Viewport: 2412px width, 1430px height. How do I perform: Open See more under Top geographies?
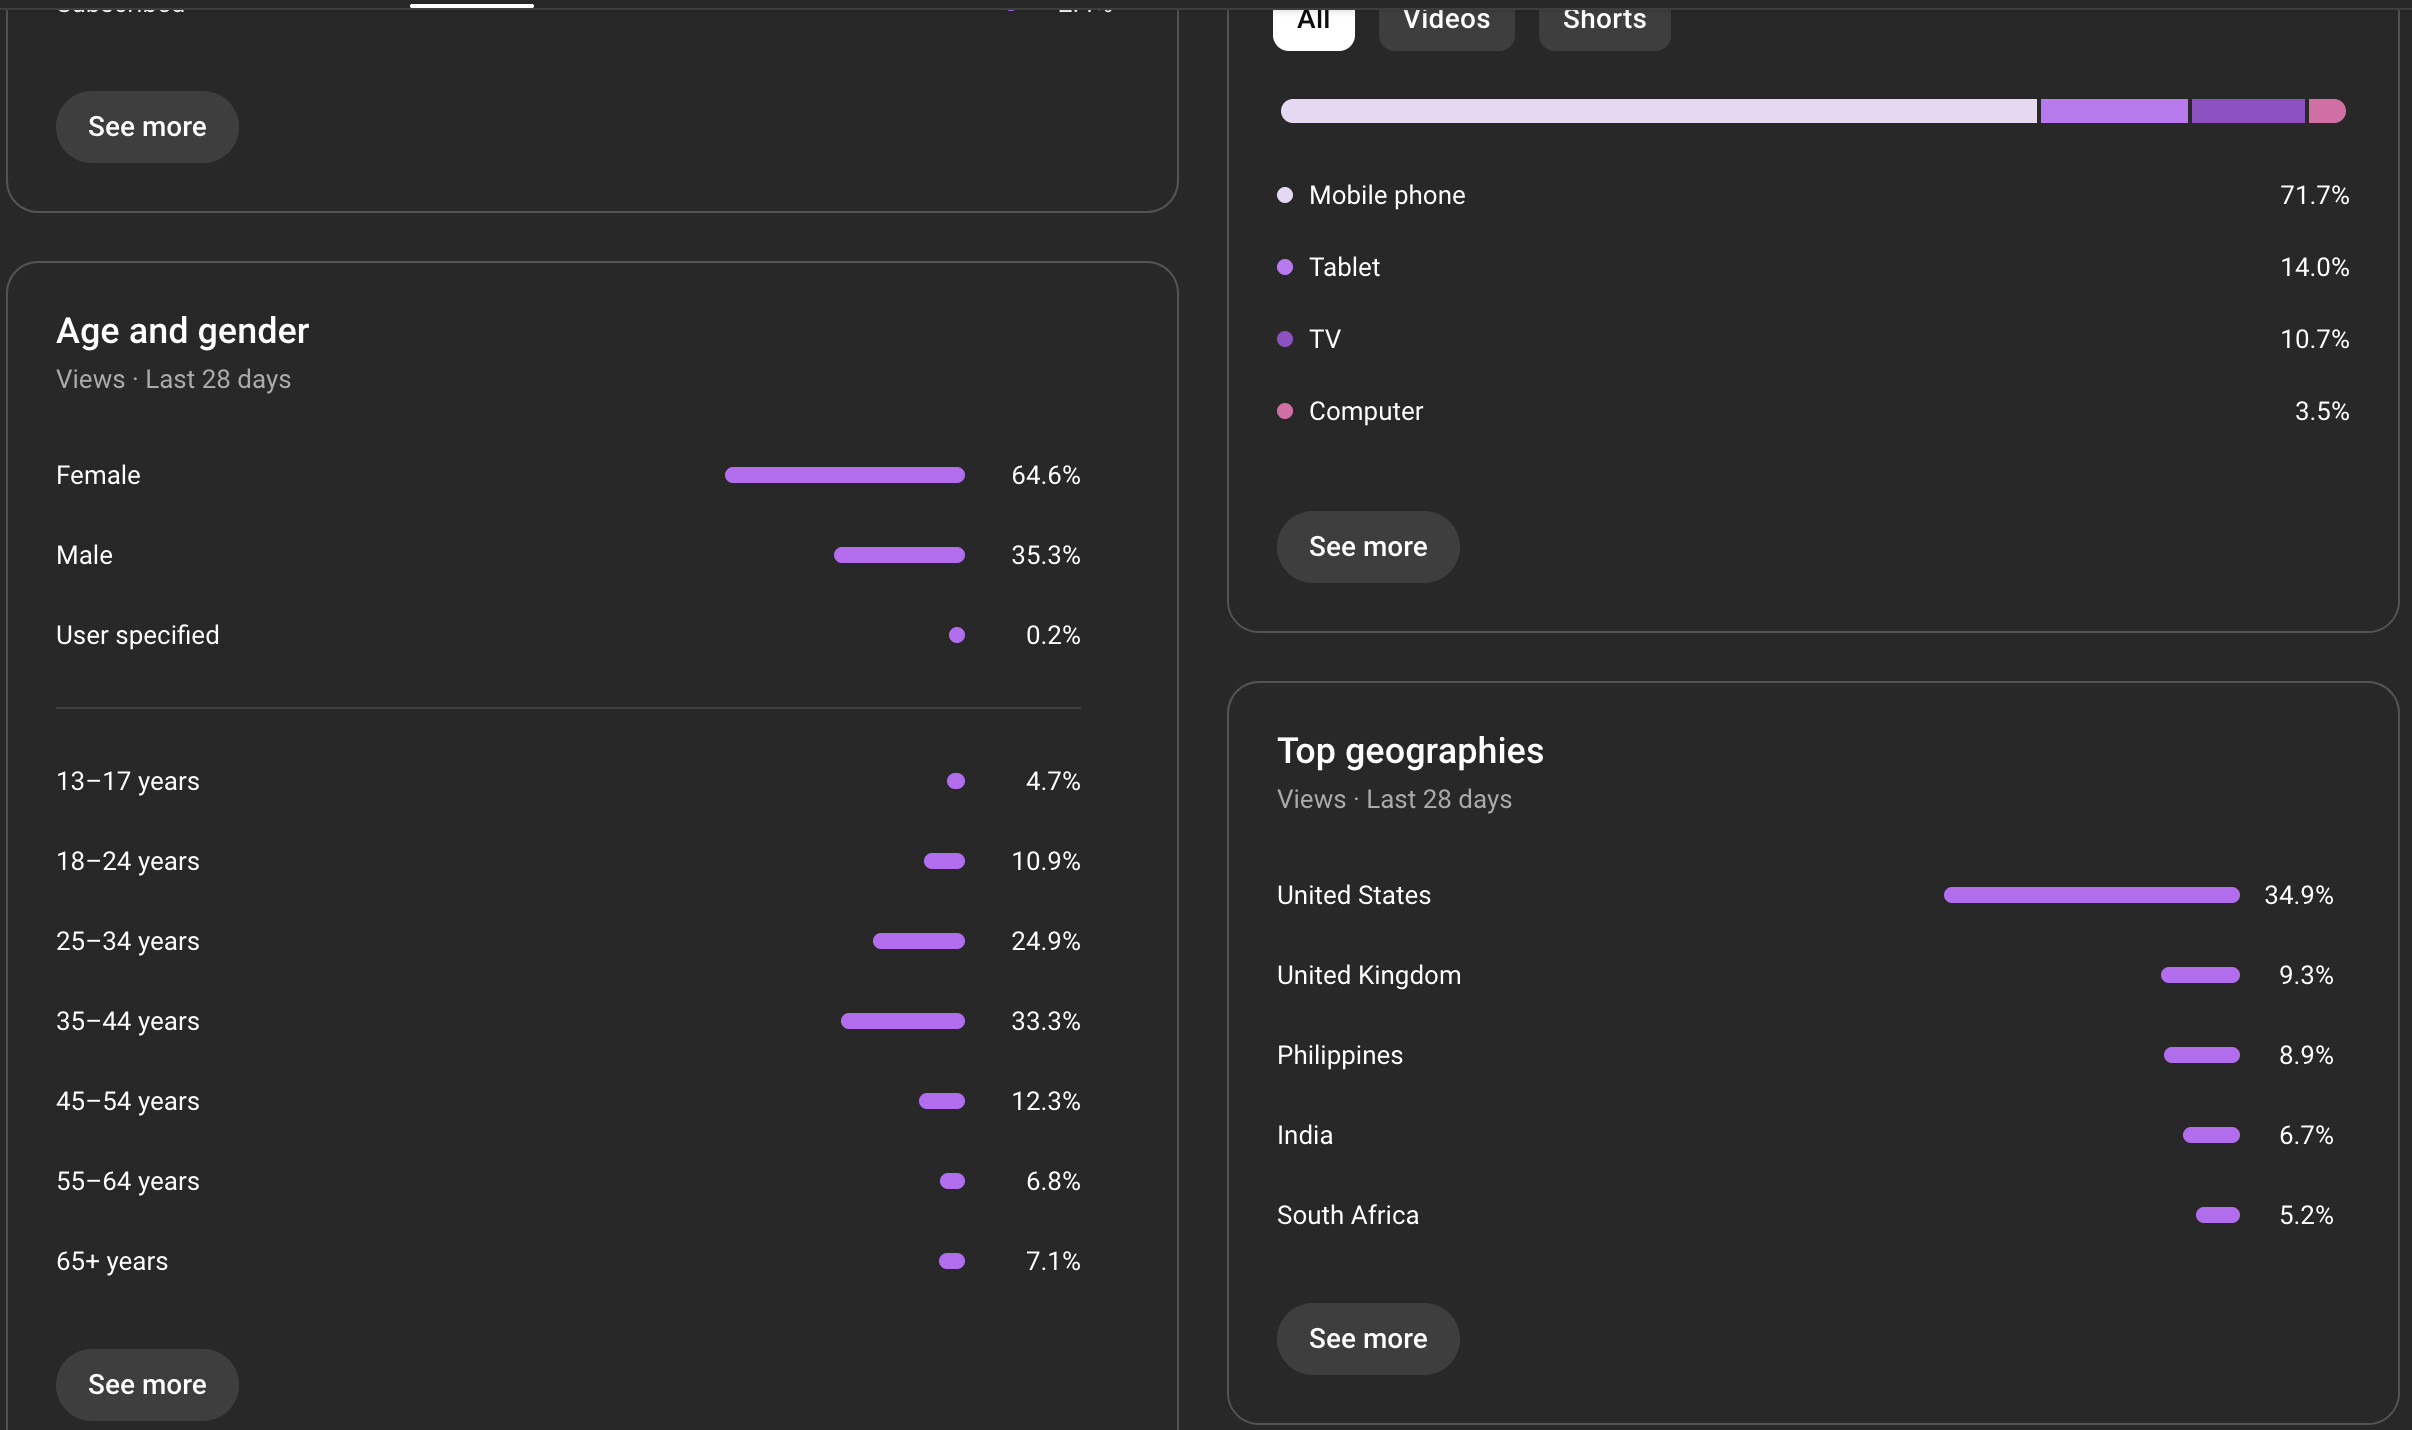click(x=1367, y=1339)
